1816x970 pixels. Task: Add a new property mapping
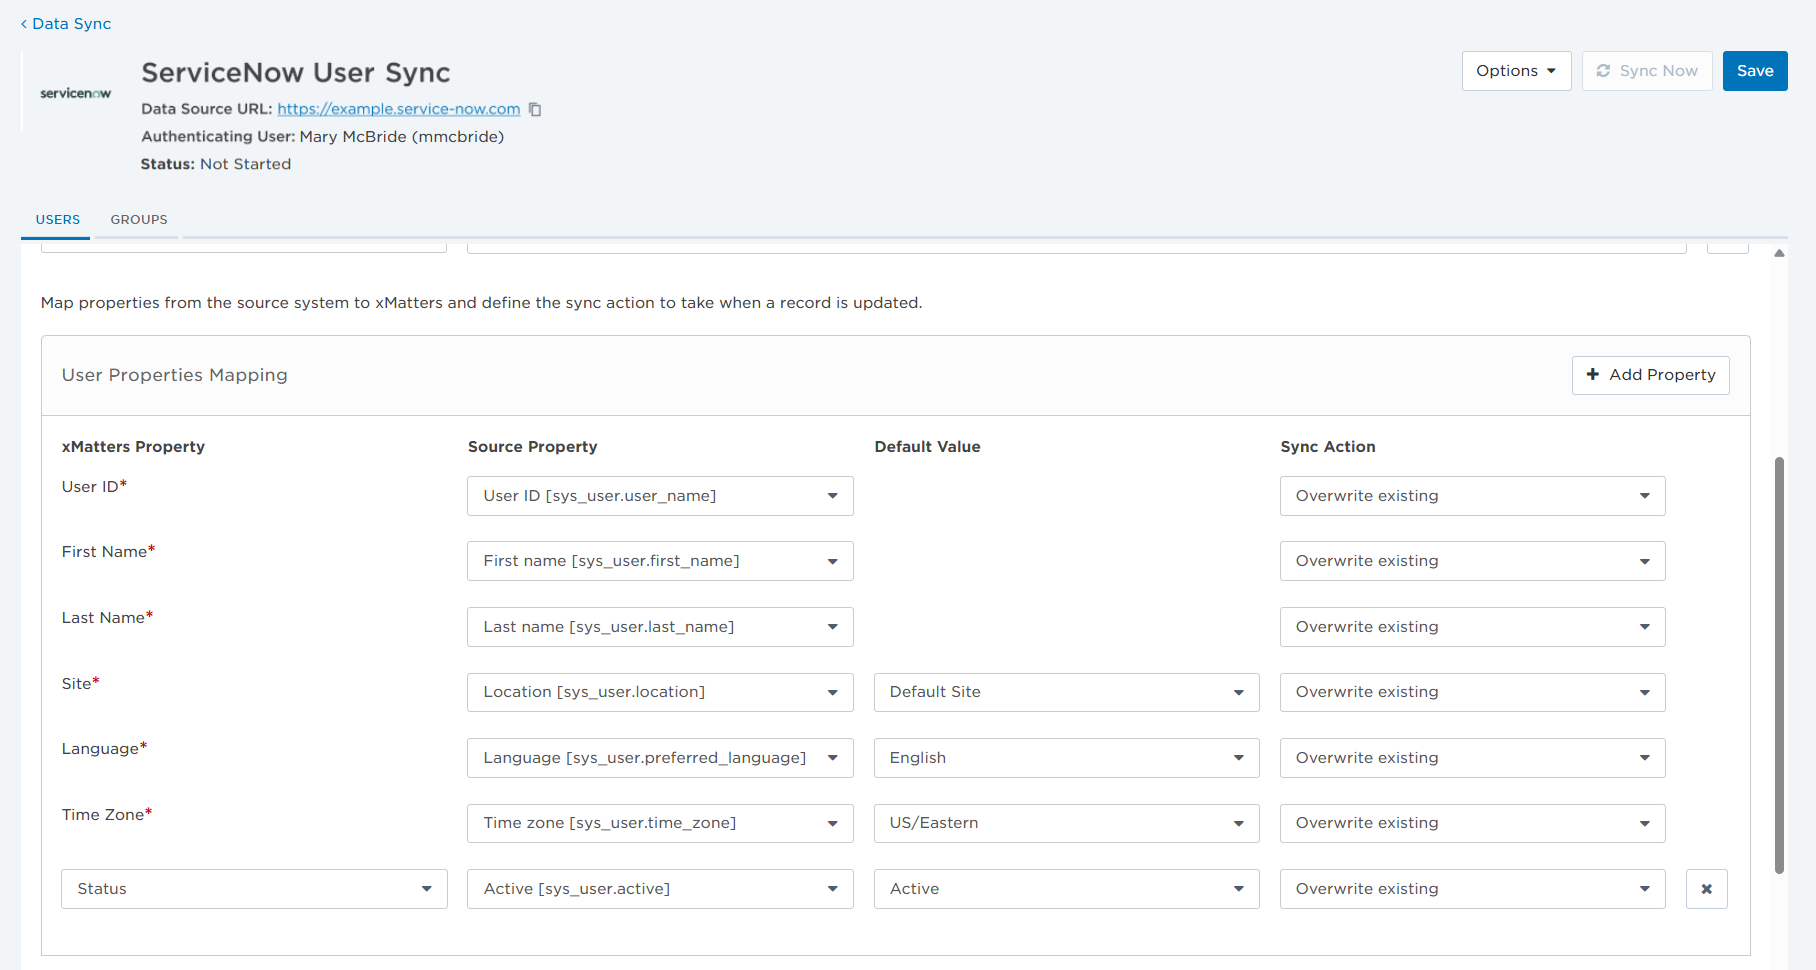1650,375
